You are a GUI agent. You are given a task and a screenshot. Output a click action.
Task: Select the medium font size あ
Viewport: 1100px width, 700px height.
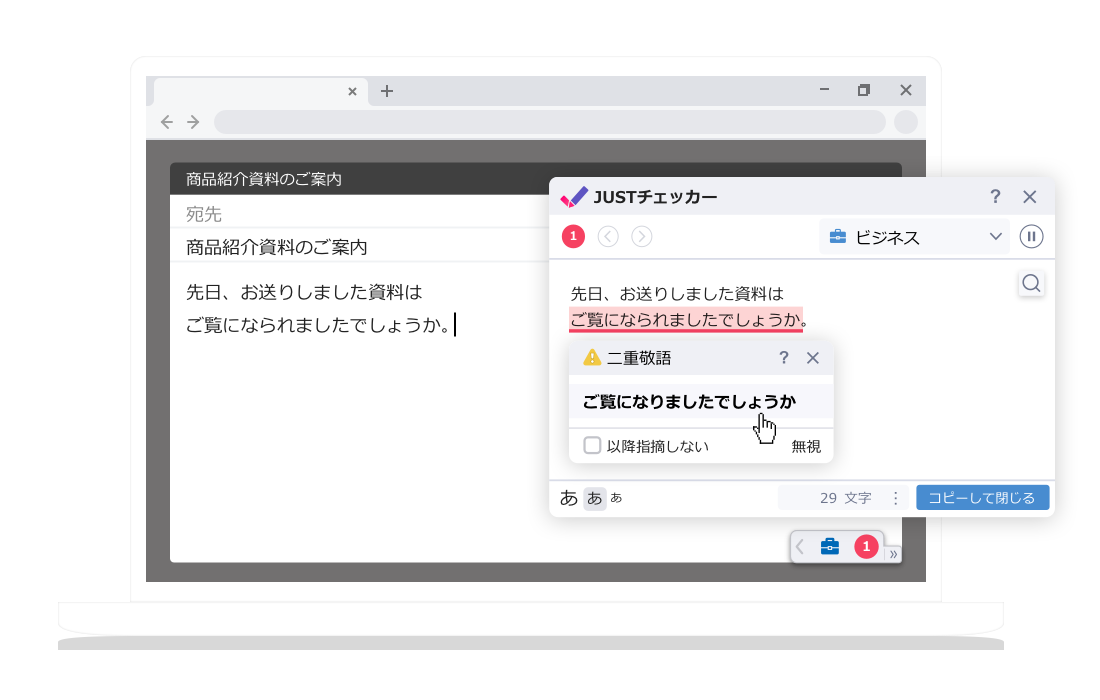click(594, 498)
